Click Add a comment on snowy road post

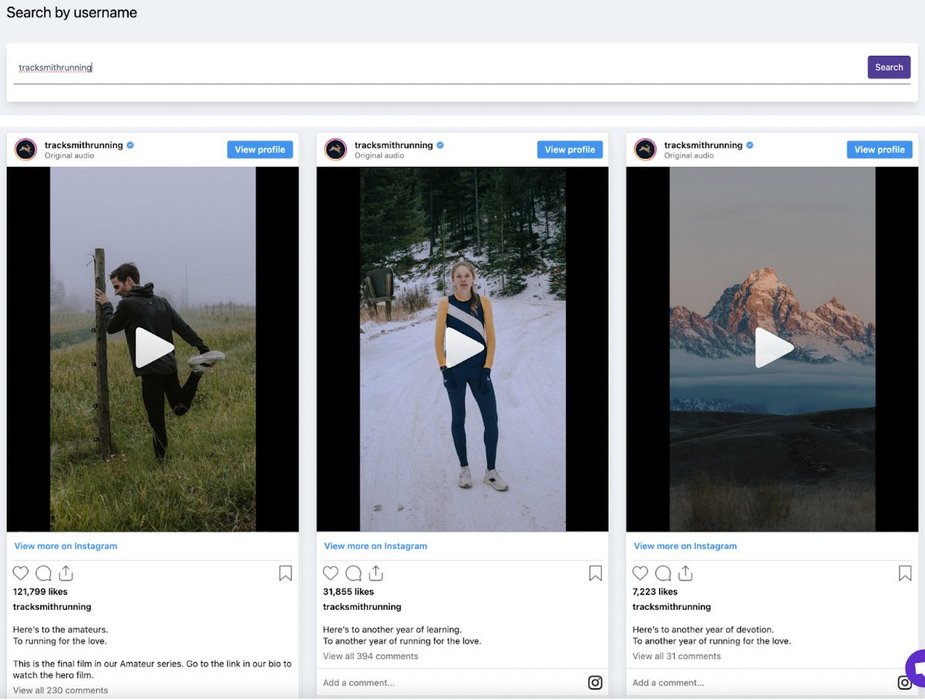pos(359,683)
